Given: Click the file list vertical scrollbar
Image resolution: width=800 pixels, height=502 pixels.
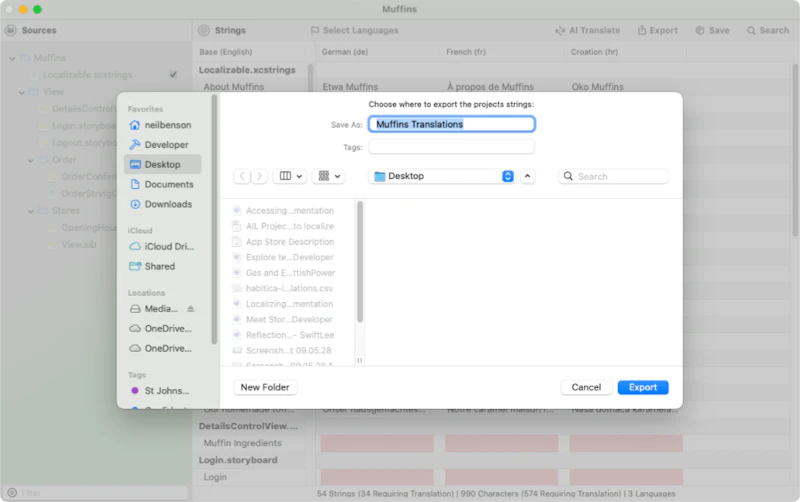Looking at the screenshot, I should [360, 262].
